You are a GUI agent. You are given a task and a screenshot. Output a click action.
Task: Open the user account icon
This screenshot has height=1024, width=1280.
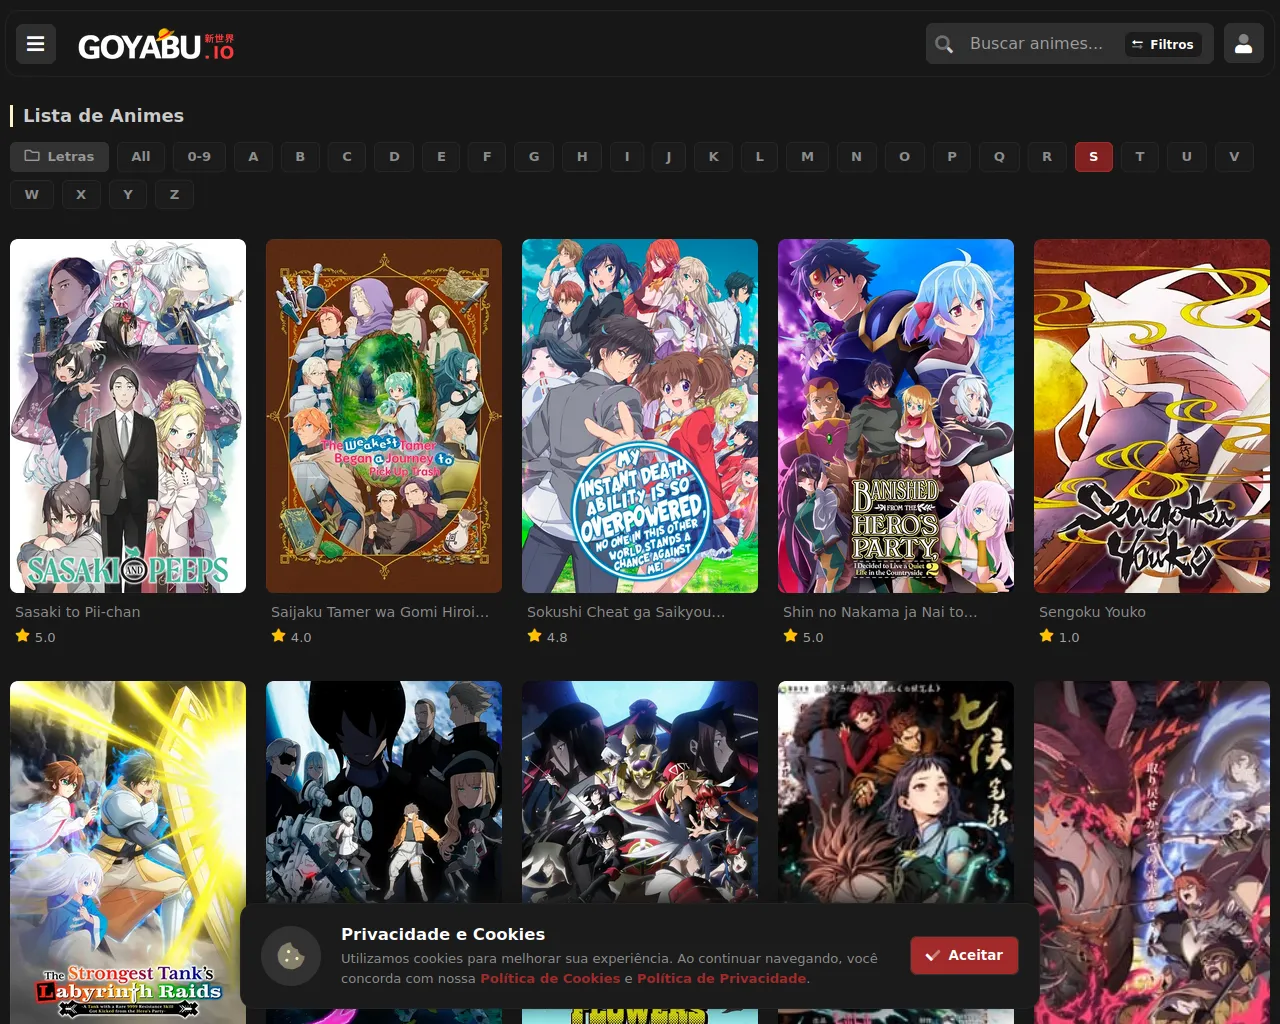(x=1244, y=44)
